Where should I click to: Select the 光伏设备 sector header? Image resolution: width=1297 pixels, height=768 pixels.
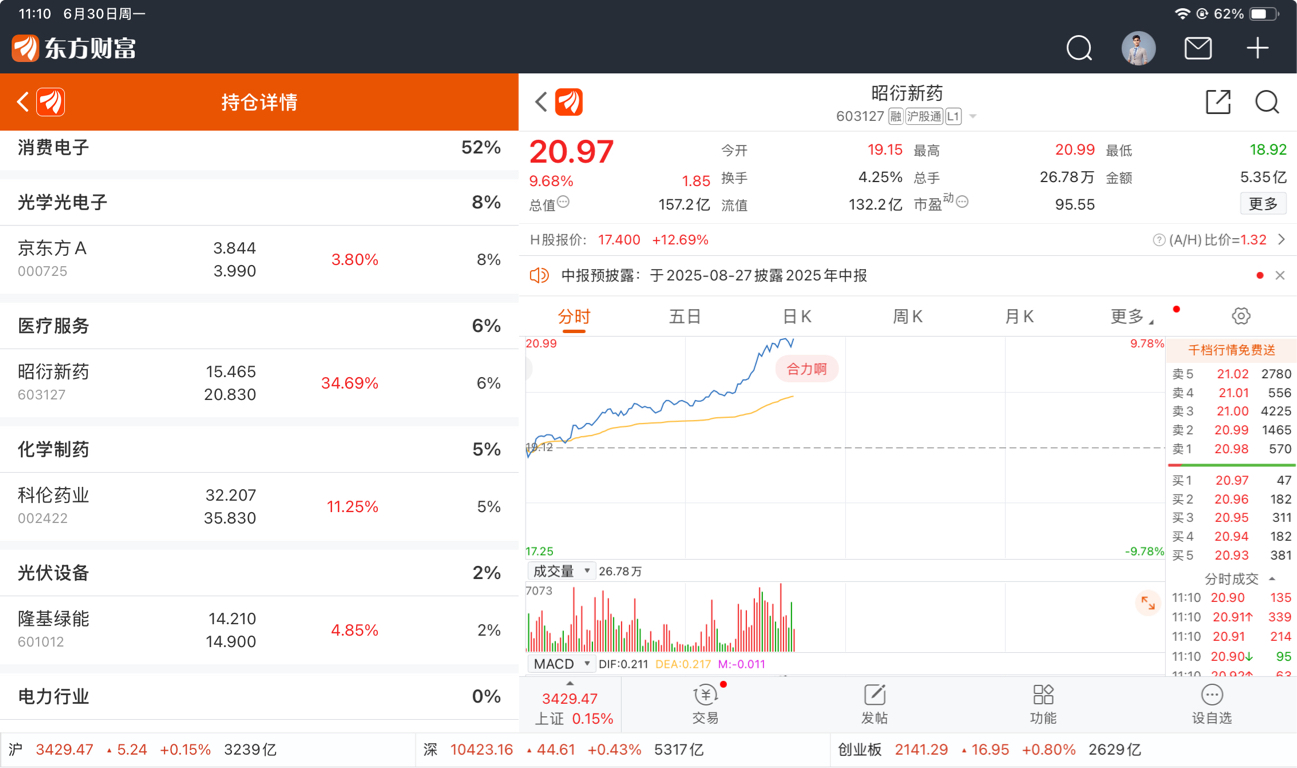point(259,573)
